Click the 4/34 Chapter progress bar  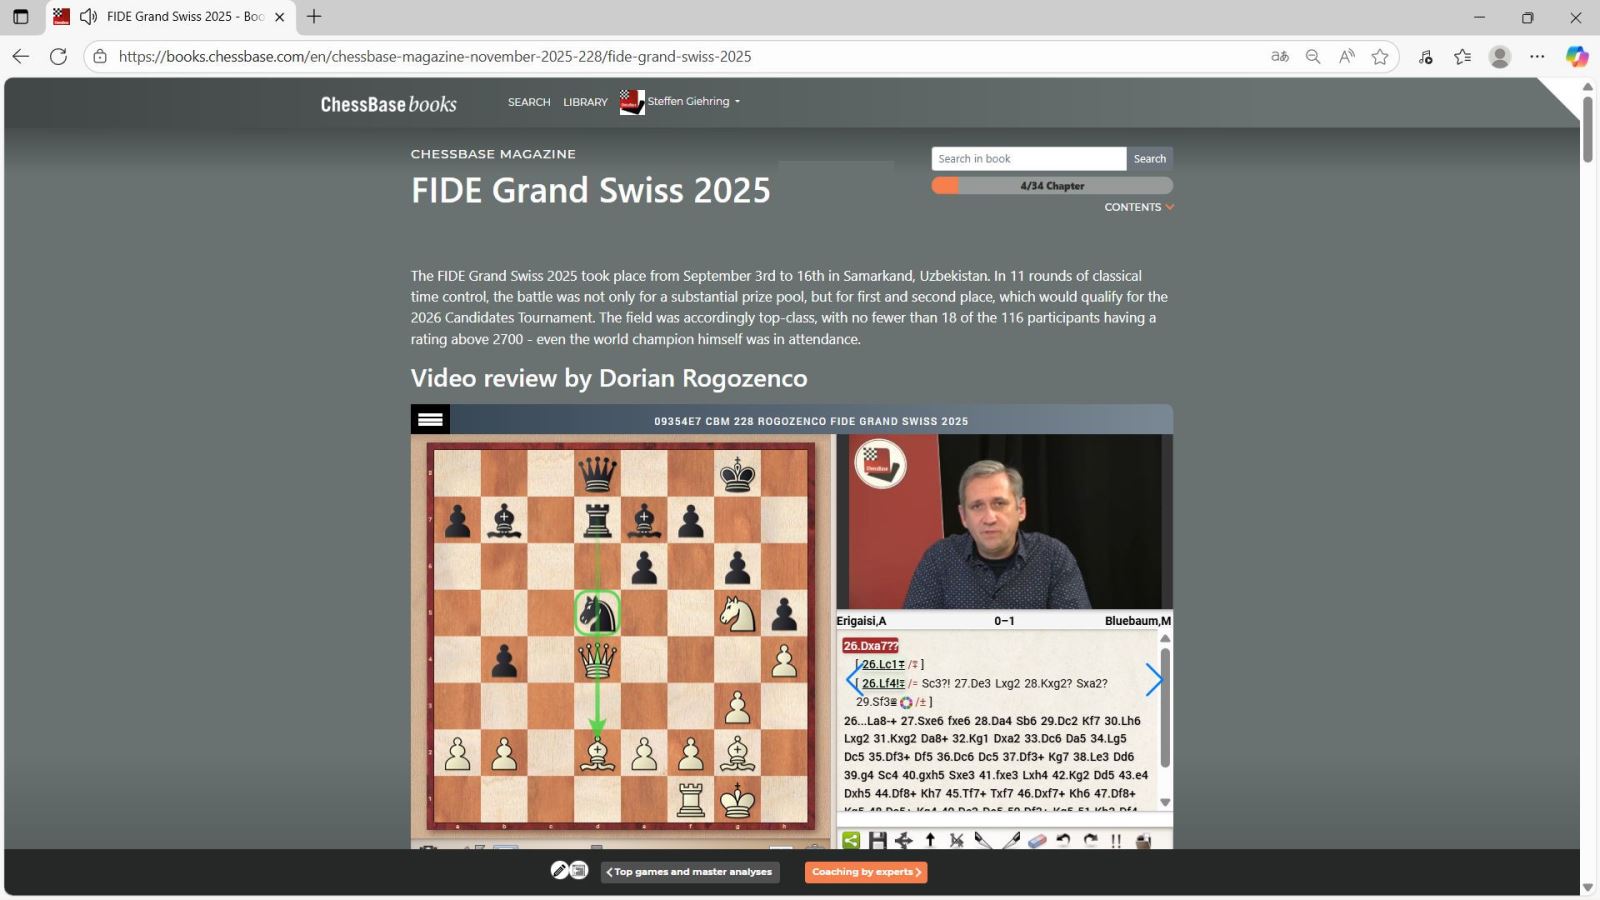[x=1052, y=186]
